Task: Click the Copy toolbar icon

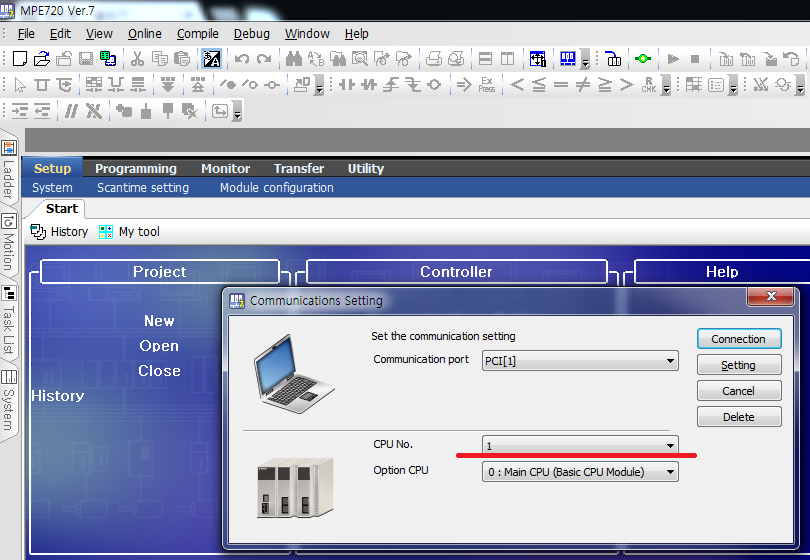Action: coord(160,59)
